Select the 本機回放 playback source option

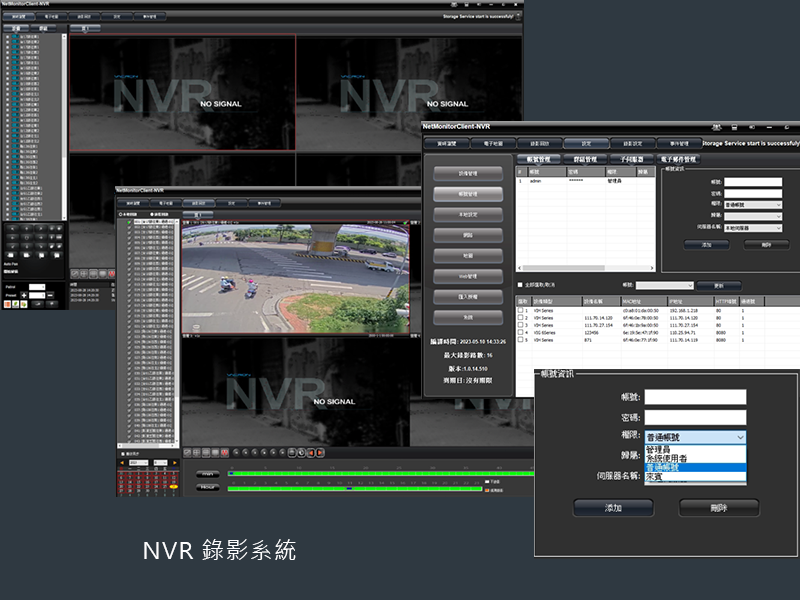coord(121,214)
